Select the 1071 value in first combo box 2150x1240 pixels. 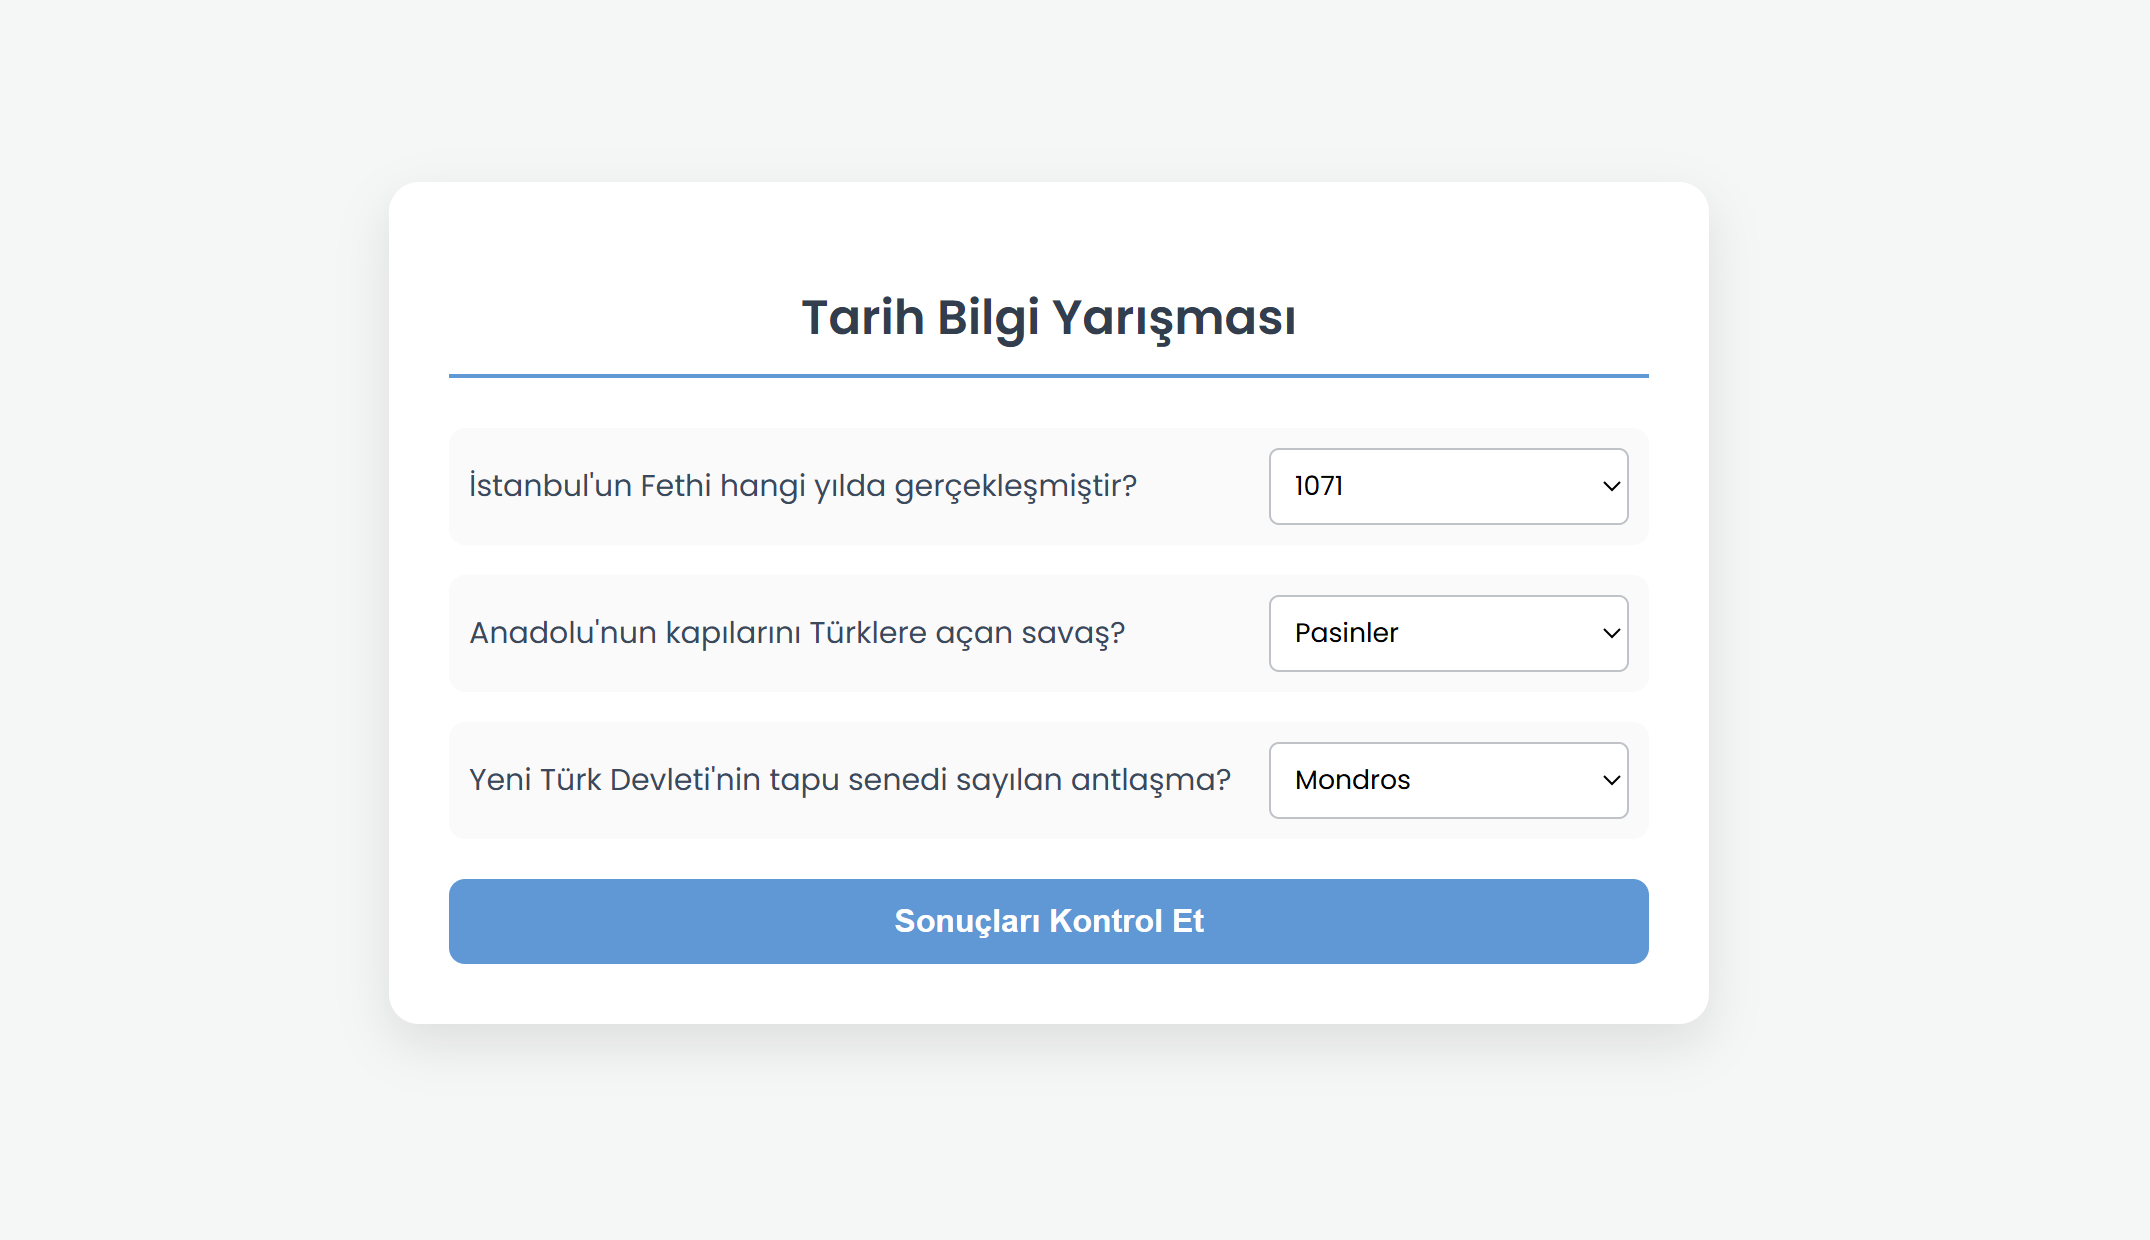point(1318,486)
